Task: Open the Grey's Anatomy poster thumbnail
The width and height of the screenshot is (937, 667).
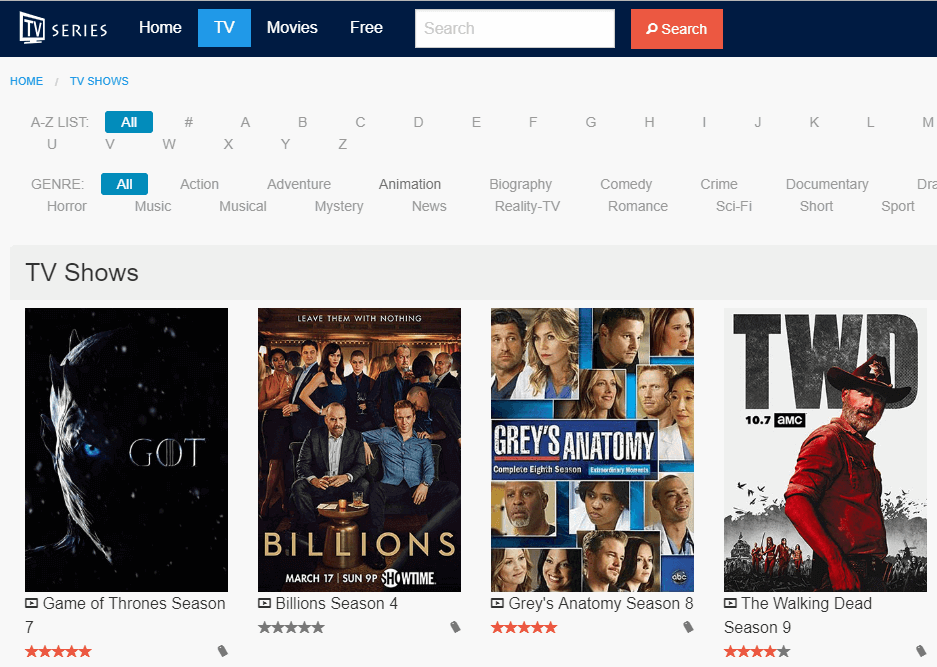Action: point(592,450)
